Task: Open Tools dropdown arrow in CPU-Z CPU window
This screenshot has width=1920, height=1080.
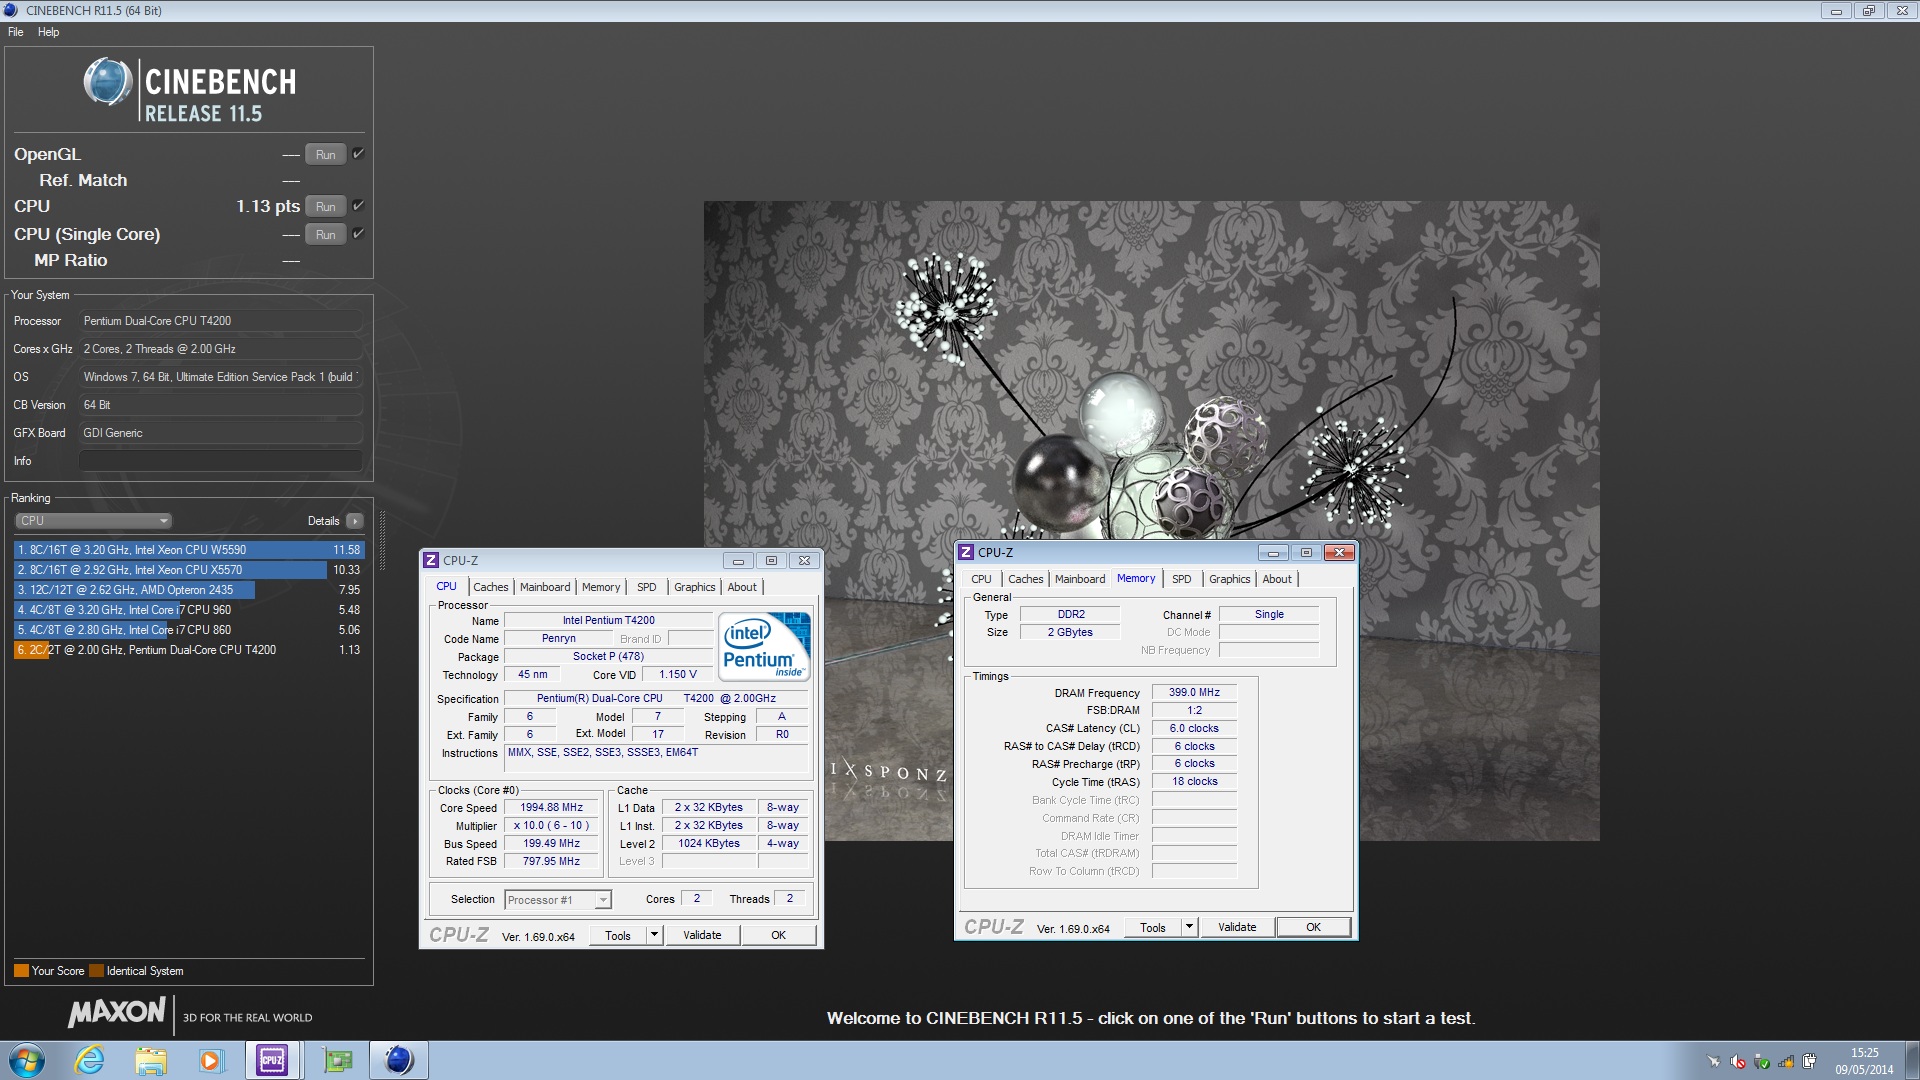Action: point(654,935)
